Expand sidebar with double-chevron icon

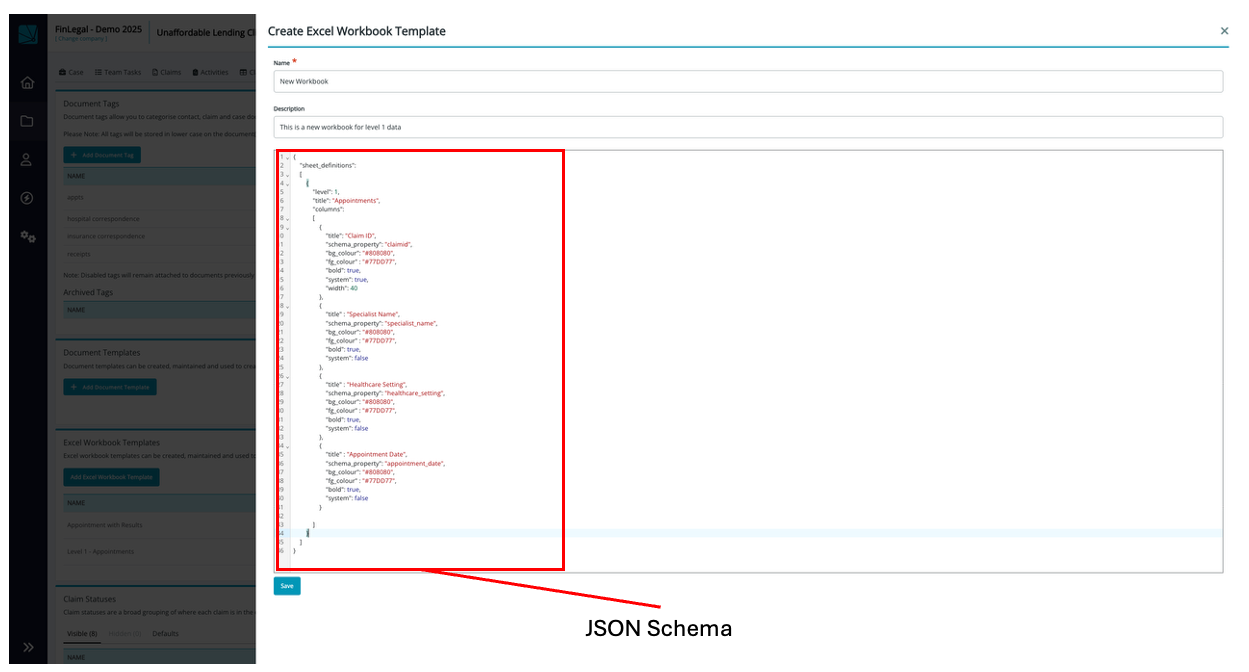pos(27,647)
